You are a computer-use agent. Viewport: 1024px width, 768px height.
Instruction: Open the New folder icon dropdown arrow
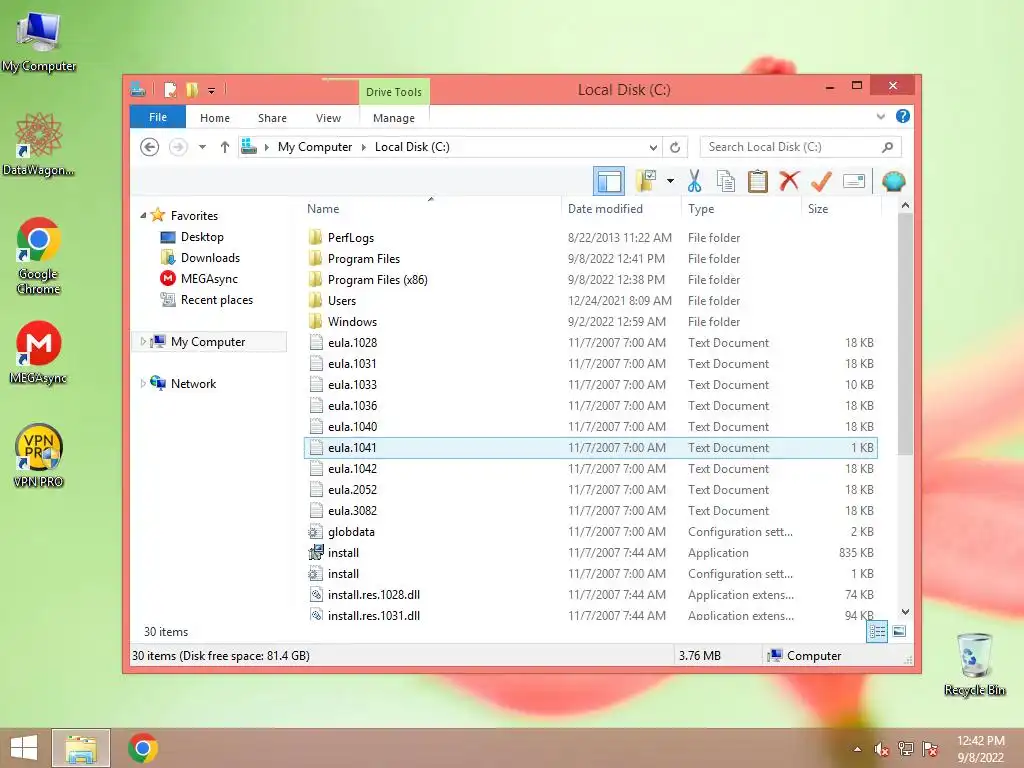pyautogui.click(x=670, y=181)
